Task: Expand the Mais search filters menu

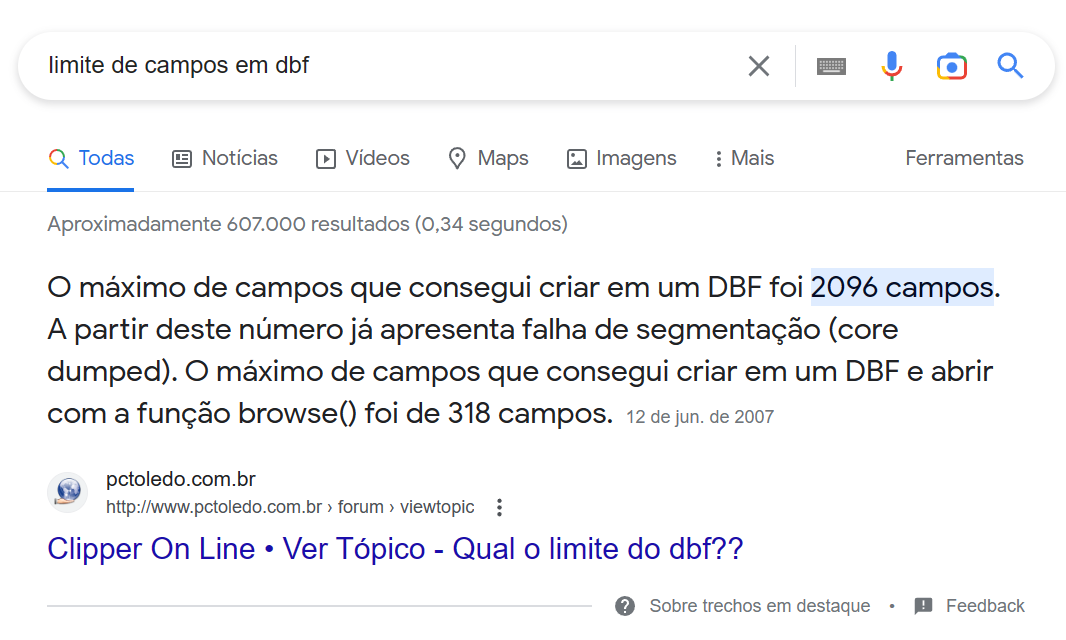Action: point(744,158)
